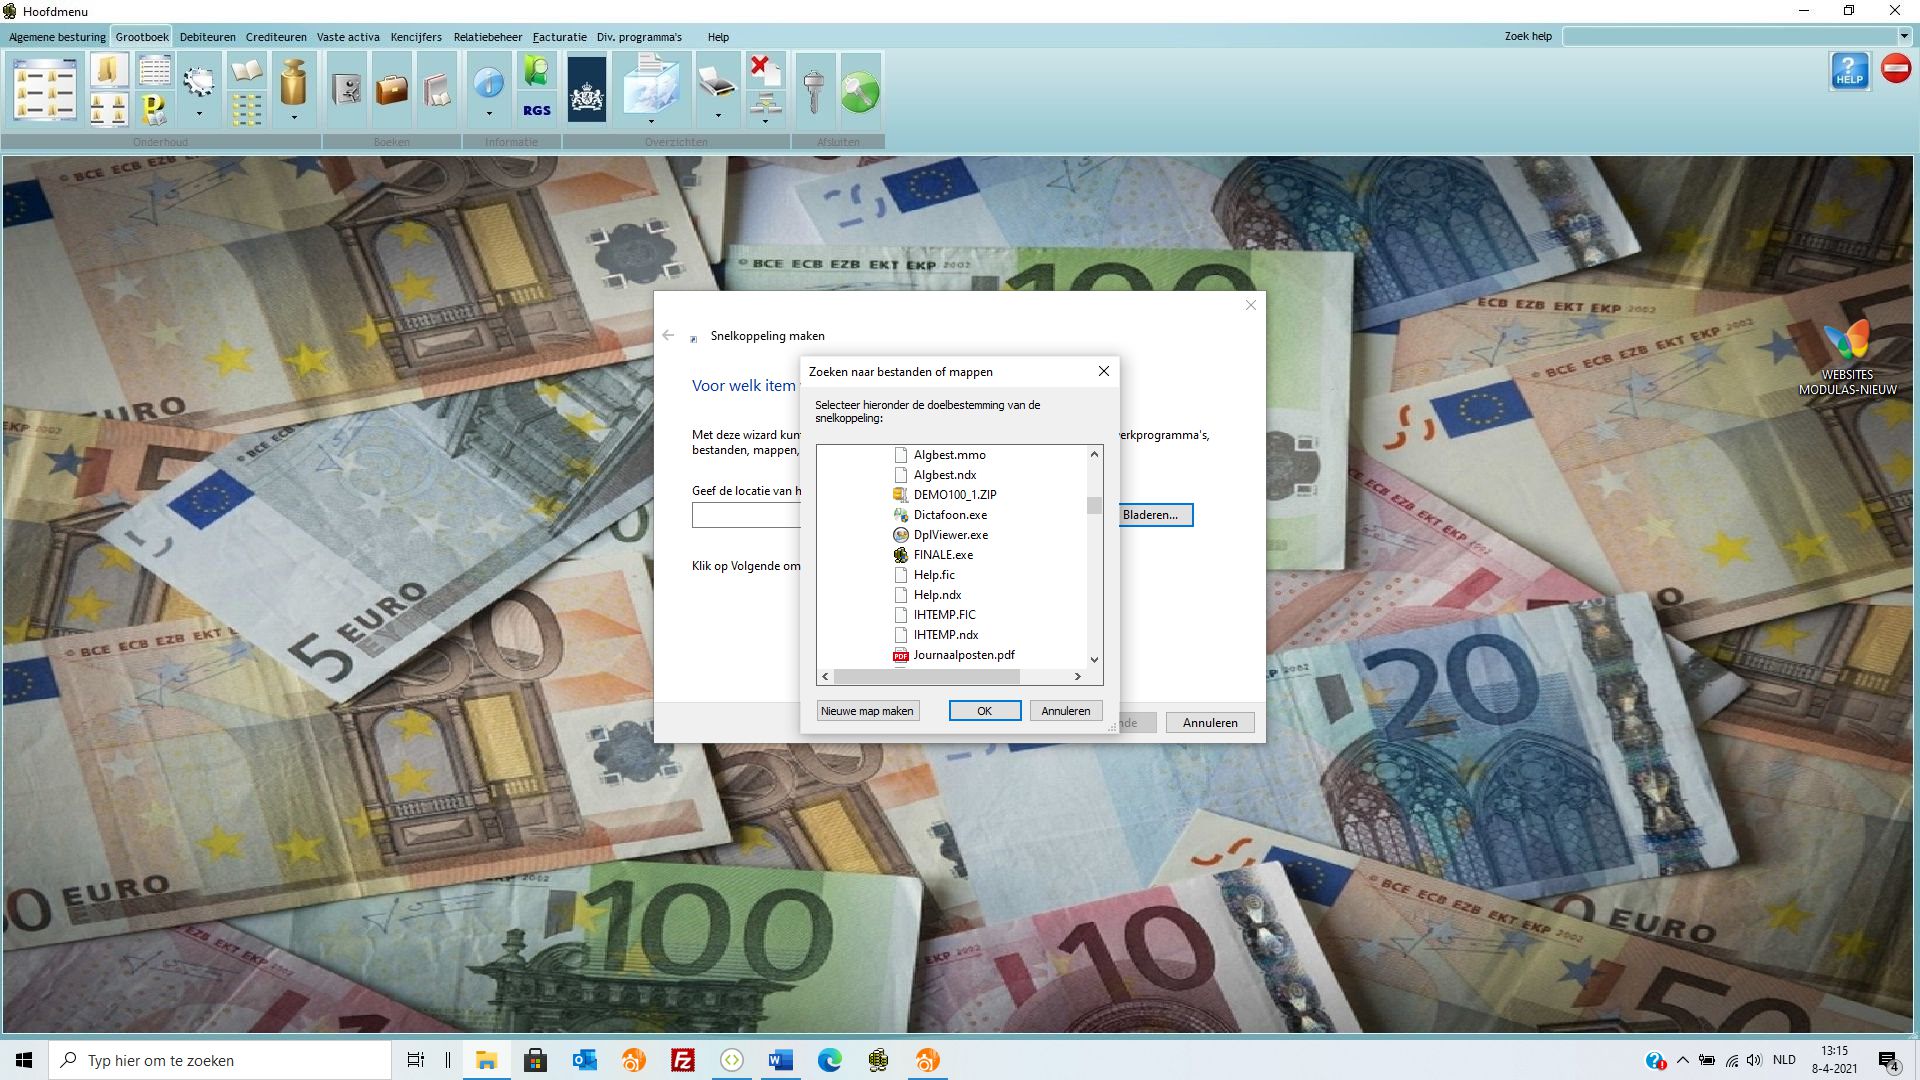Screen dimensions: 1920x1080
Task: Open File Explorer from the taskbar
Action: (487, 1060)
